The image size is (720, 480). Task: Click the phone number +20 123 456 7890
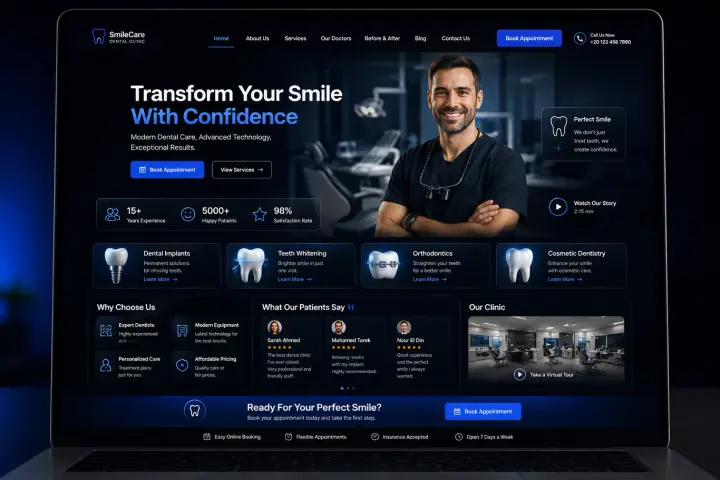click(x=610, y=42)
